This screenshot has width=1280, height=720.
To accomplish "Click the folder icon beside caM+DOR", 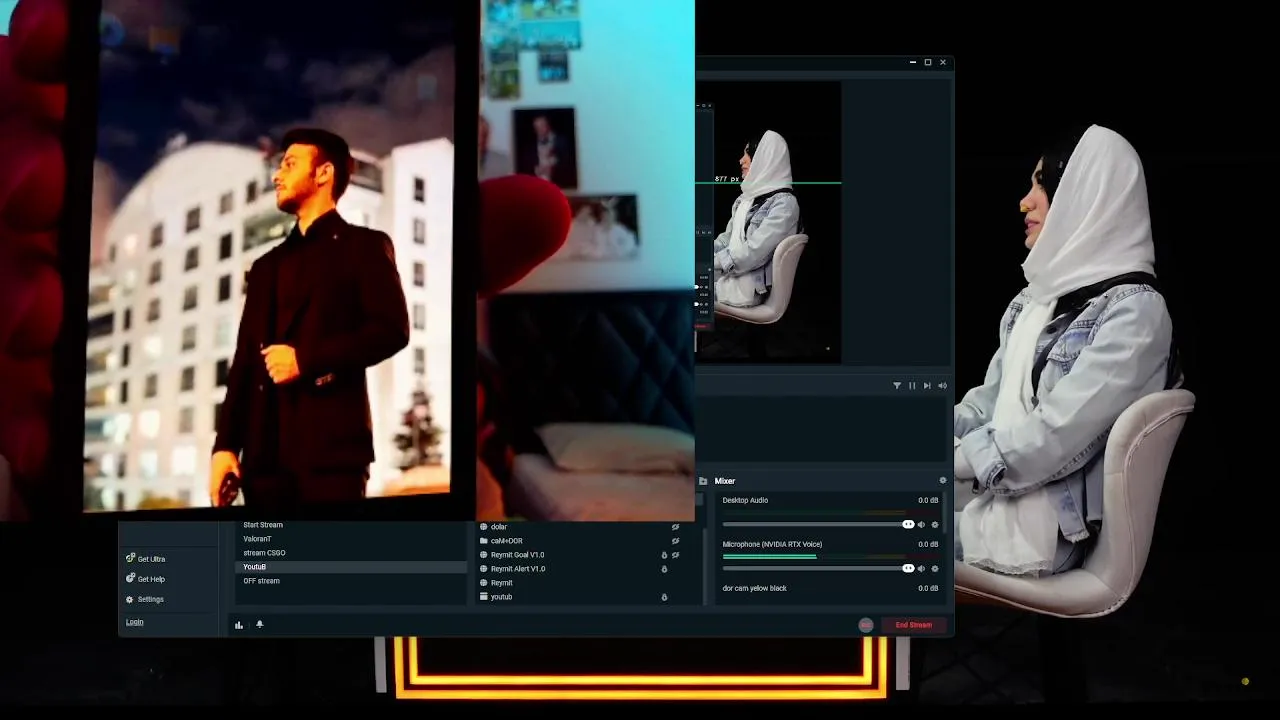I will 483,541.
